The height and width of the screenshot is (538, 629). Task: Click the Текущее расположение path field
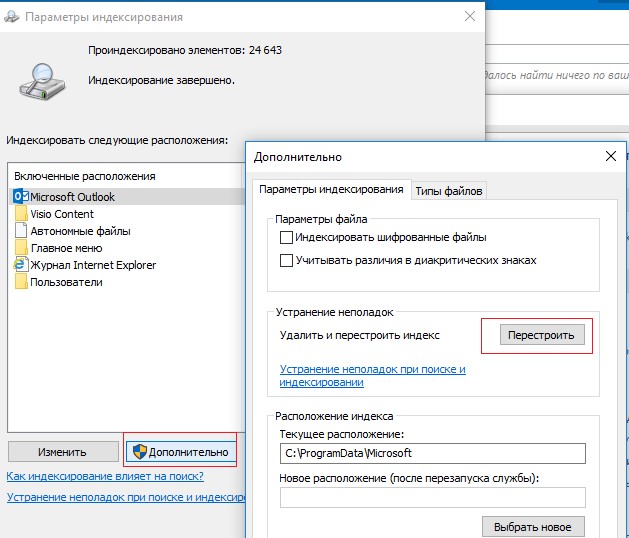click(x=432, y=453)
